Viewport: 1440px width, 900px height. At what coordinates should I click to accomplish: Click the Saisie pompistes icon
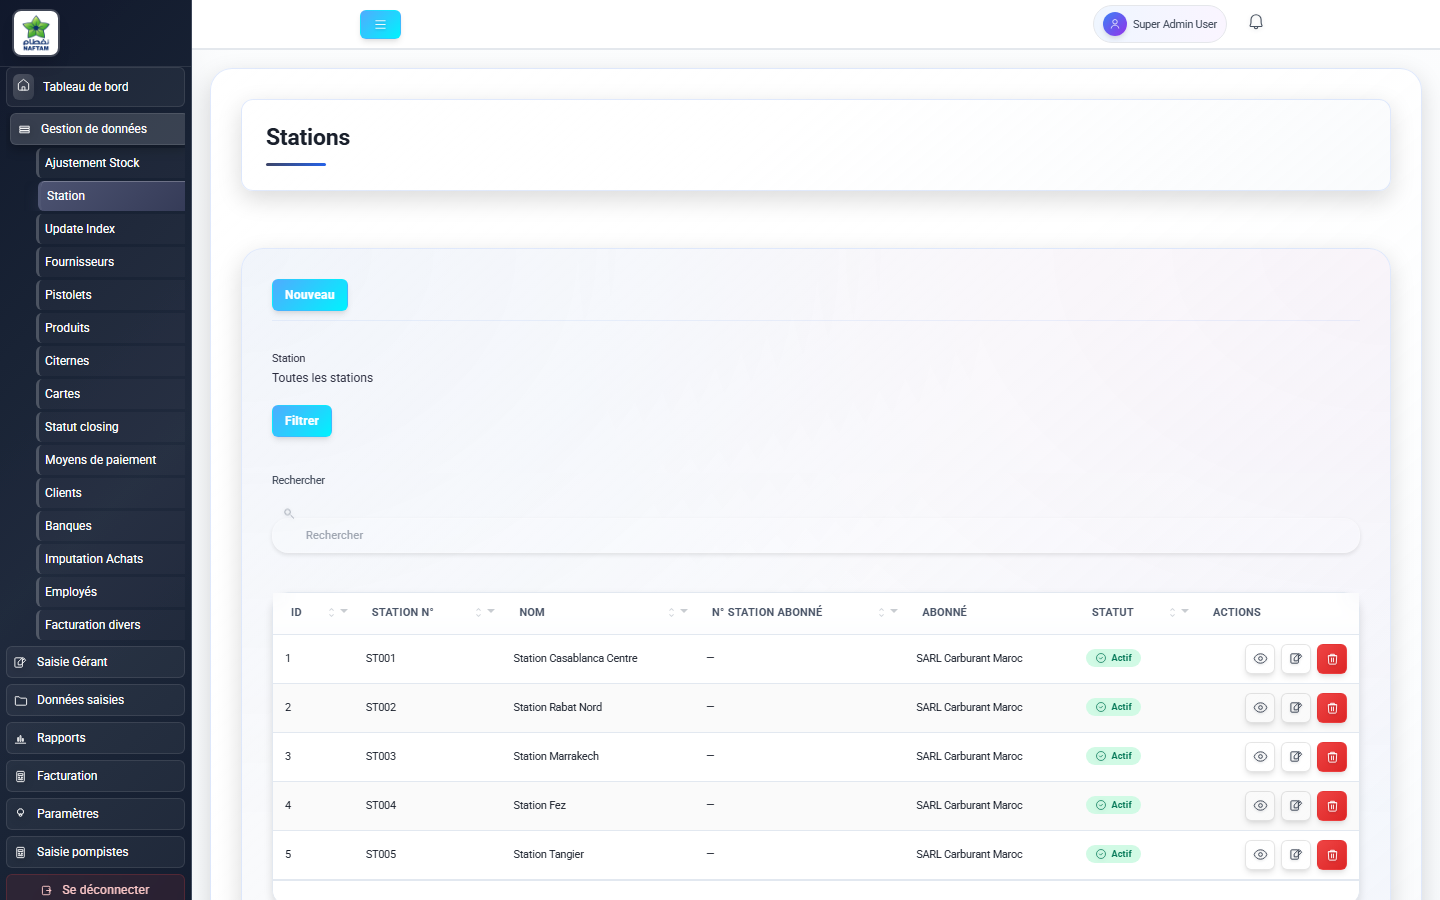tap(20, 852)
